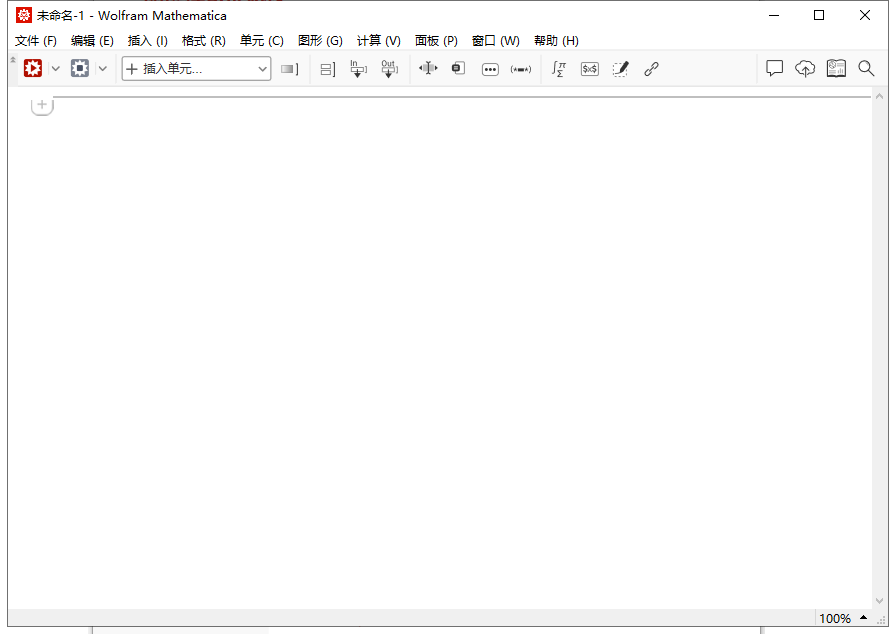This screenshot has width=896, height=634.
Task: Expand the dropdown beside red evaluate icon
Action: tap(56, 69)
